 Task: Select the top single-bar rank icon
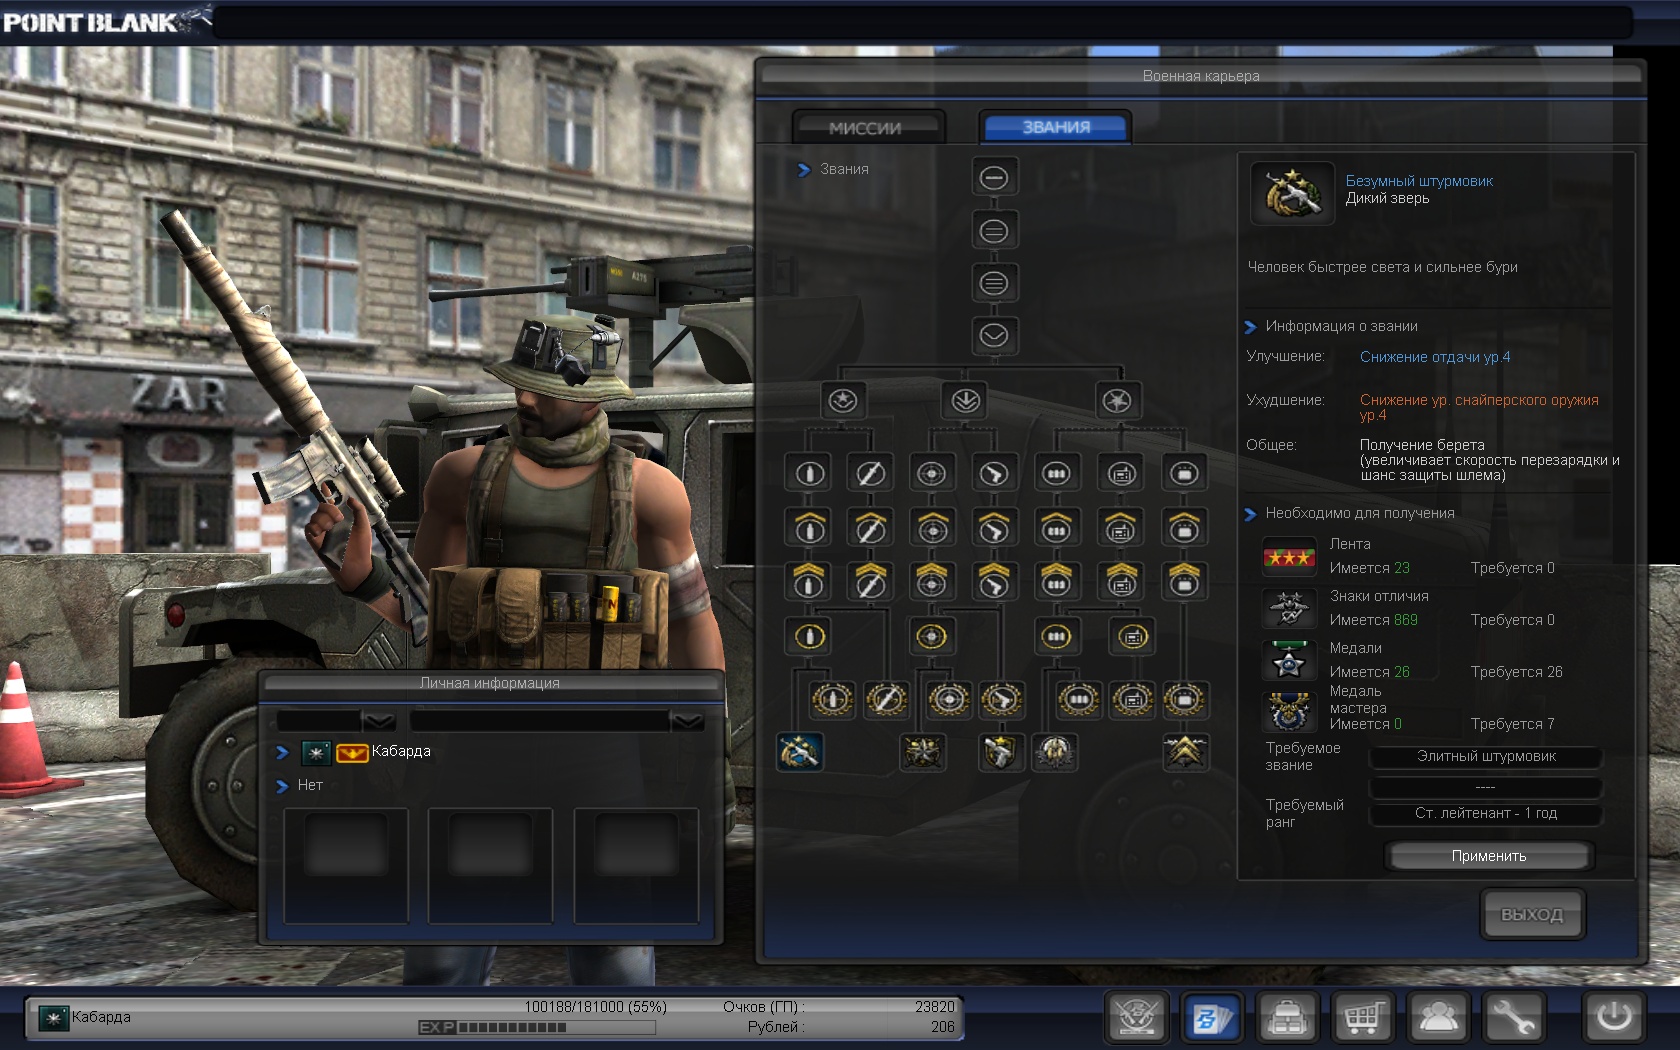tap(993, 178)
